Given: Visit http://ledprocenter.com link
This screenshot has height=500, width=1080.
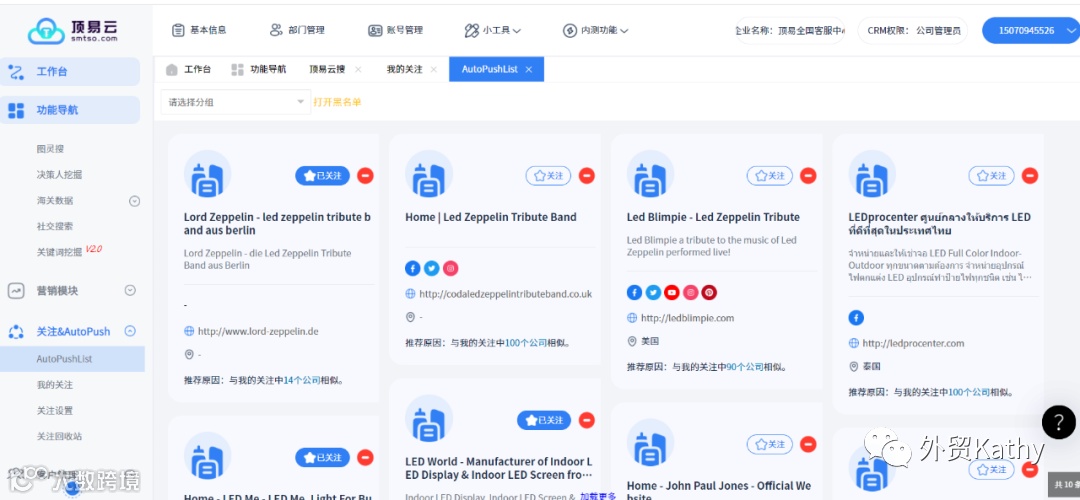Looking at the screenshot, I should pos(913,343).
